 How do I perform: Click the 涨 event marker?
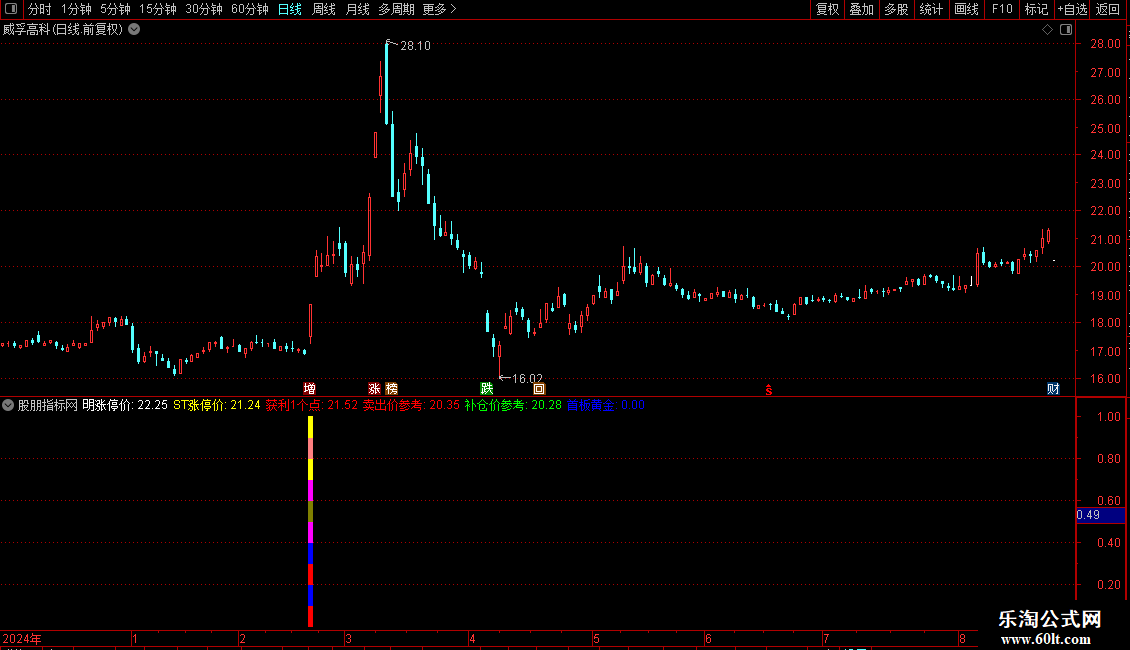click(x=374, y=388)
